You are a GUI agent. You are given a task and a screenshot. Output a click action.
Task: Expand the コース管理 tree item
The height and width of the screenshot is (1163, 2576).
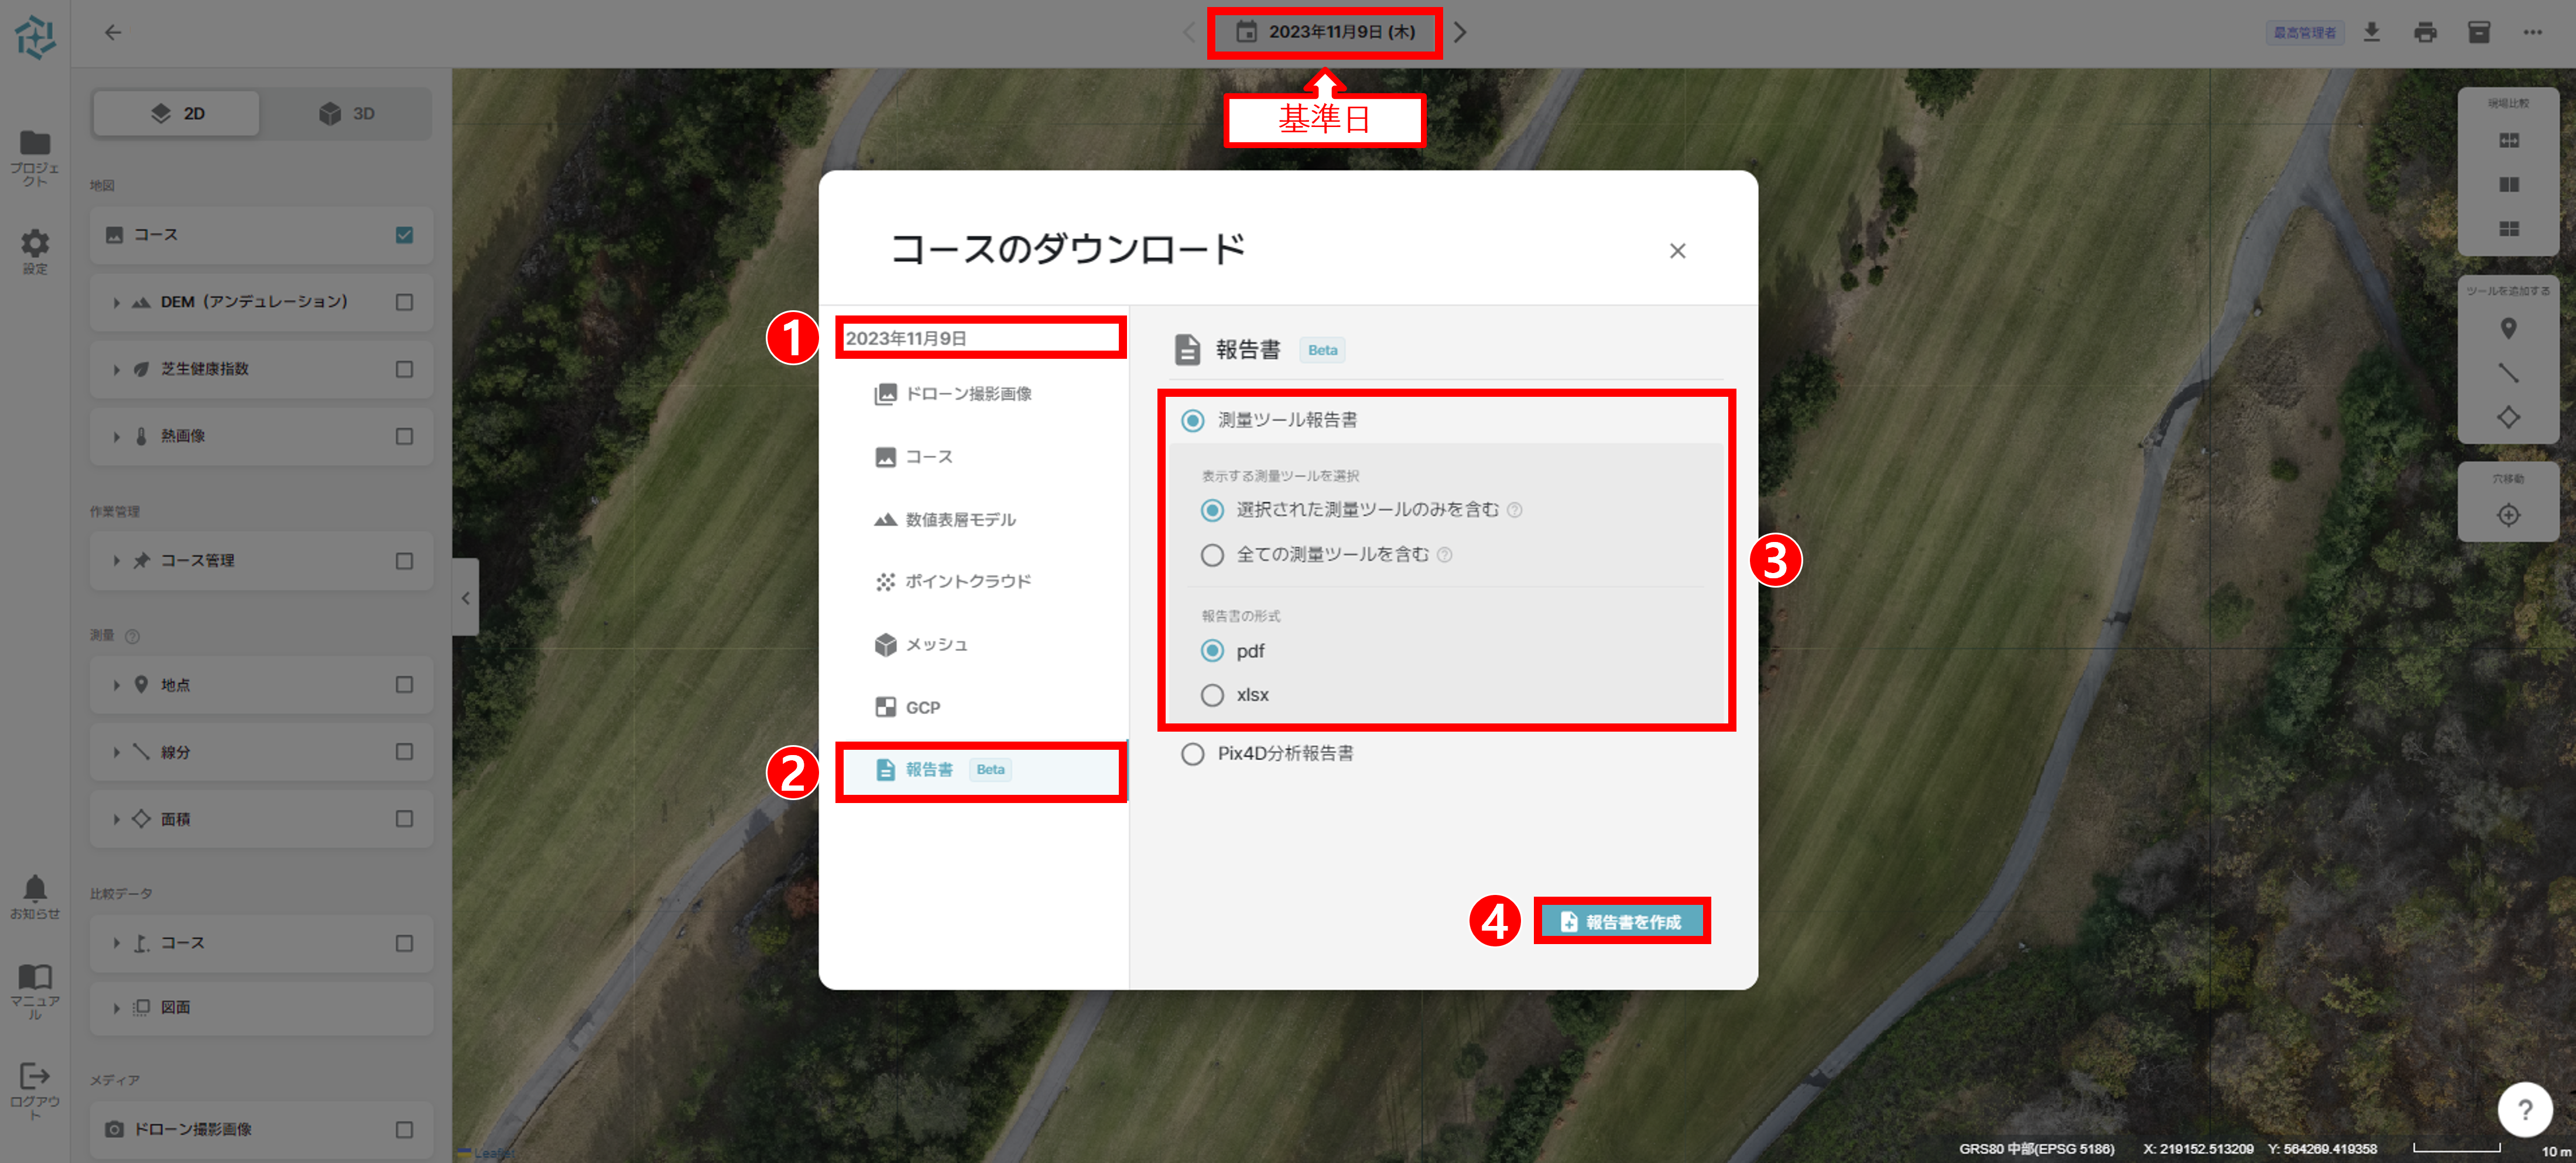[116, 561]
